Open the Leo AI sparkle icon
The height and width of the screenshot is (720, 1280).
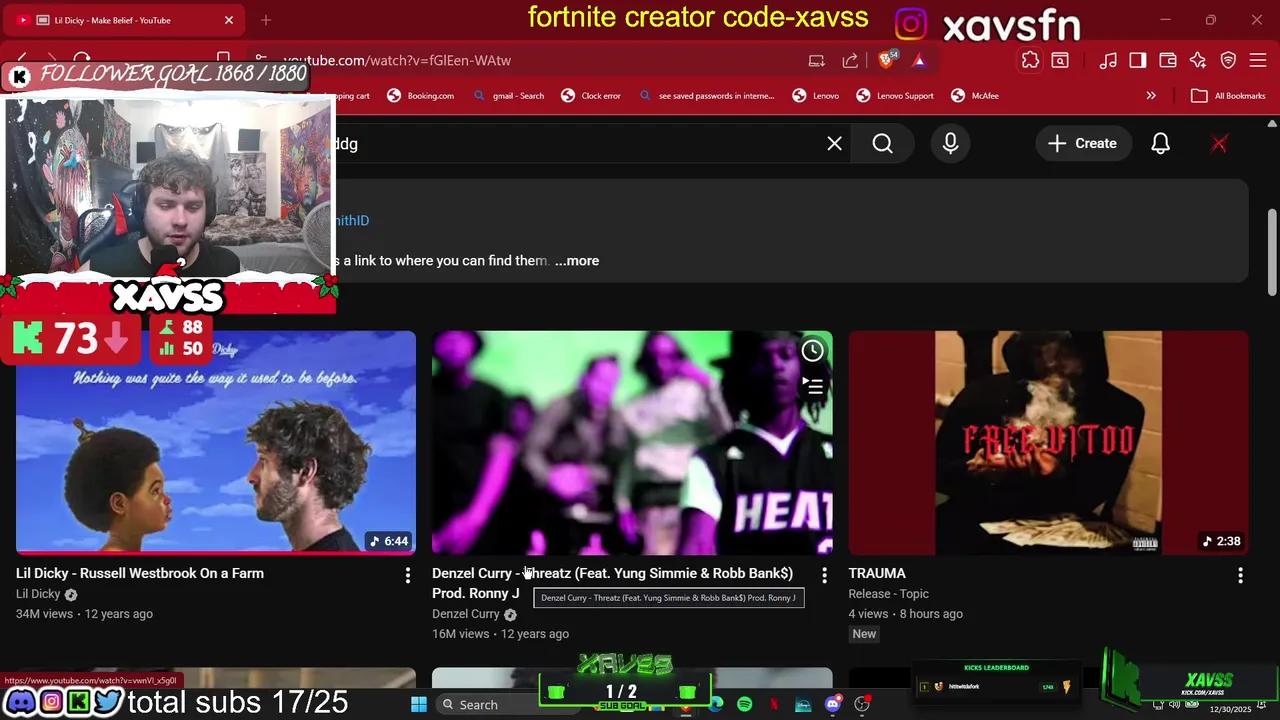(x=1198, y=60)
